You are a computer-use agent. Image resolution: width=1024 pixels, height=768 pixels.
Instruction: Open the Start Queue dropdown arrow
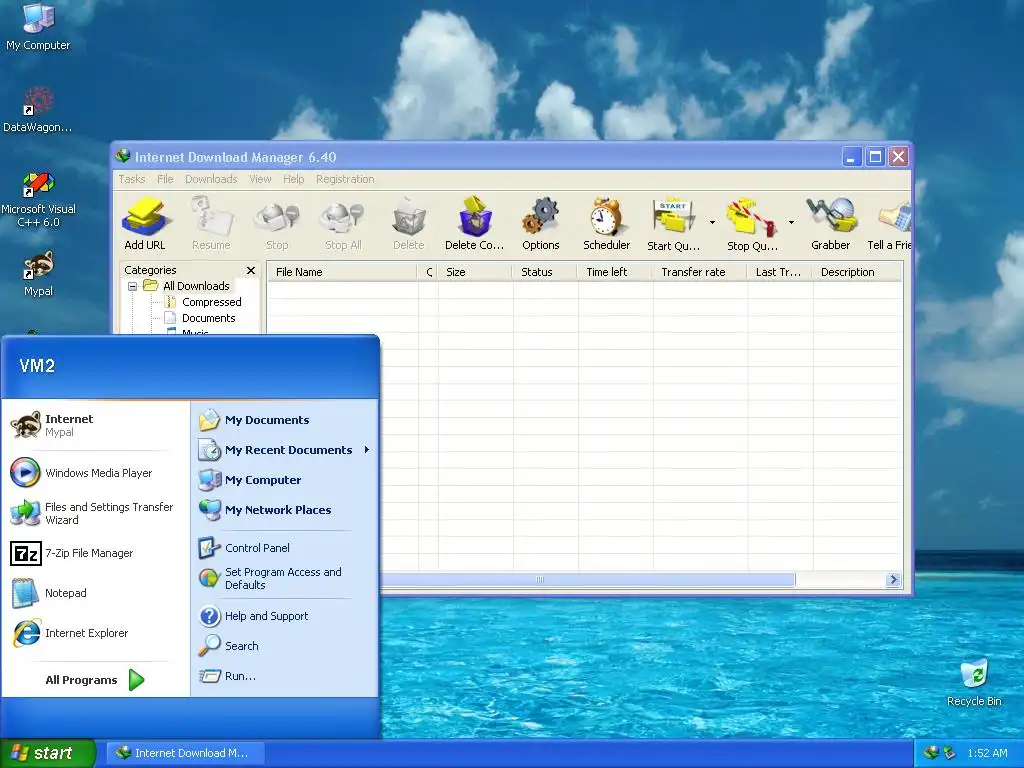tap(712, 223)
